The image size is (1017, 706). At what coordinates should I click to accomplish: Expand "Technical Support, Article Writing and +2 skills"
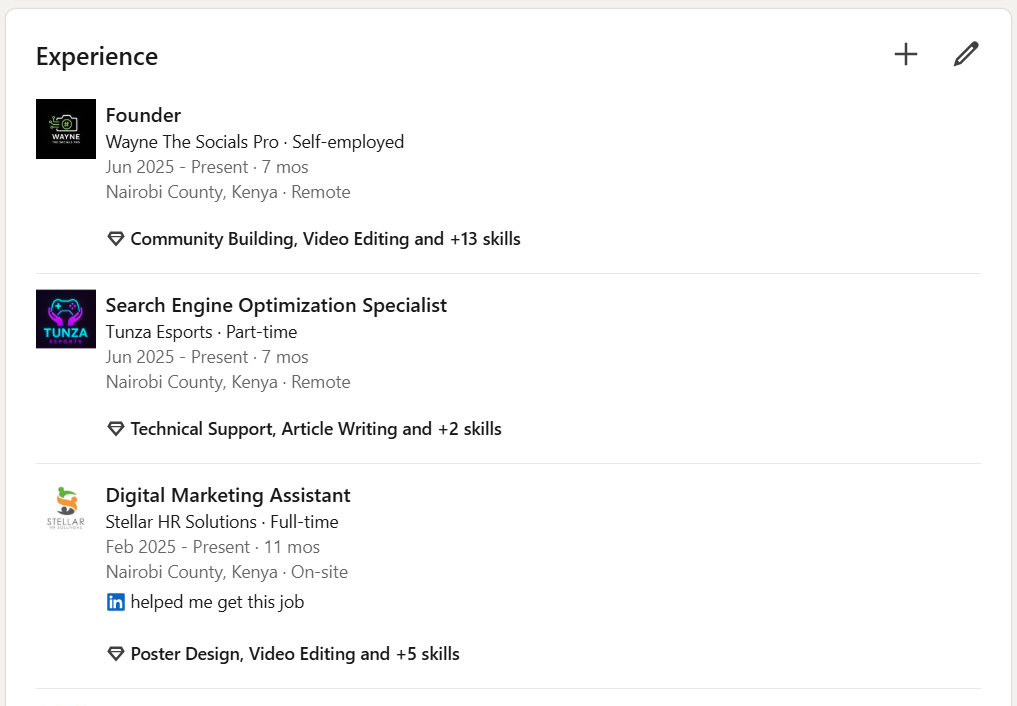tap(316, 429)
